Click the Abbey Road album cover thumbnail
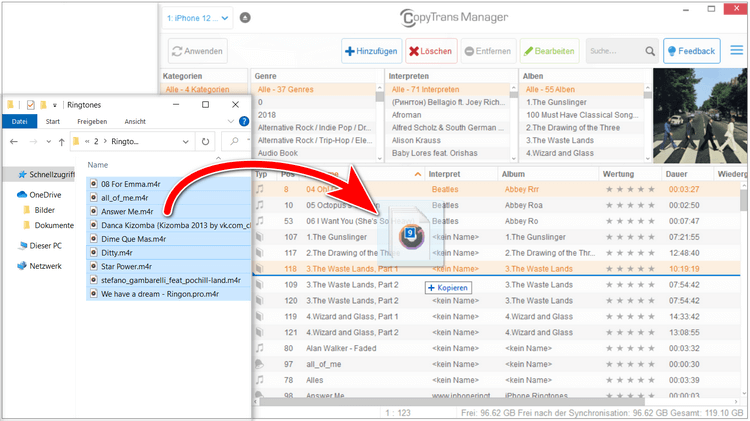750x421 pixels. coord(700,116)
